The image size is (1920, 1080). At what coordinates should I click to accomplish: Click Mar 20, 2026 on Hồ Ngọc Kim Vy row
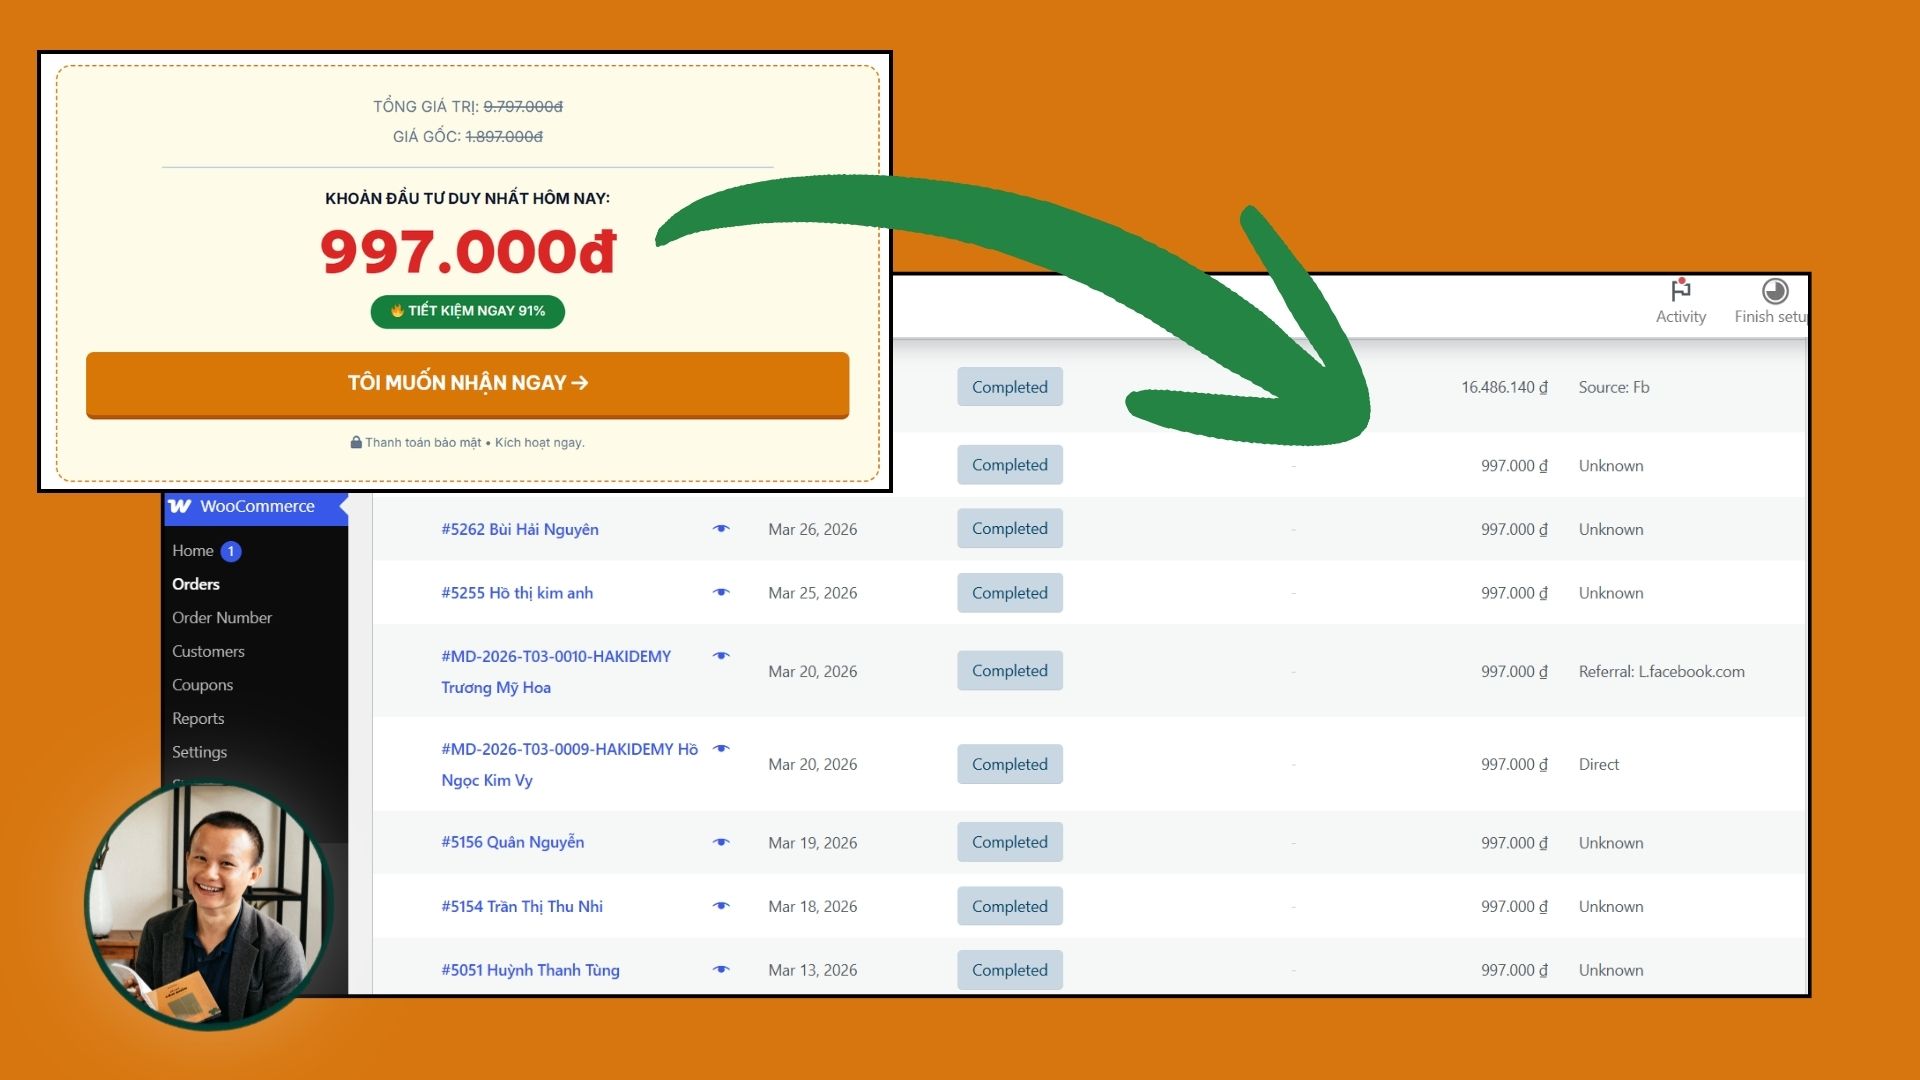(x=813, y=765)
